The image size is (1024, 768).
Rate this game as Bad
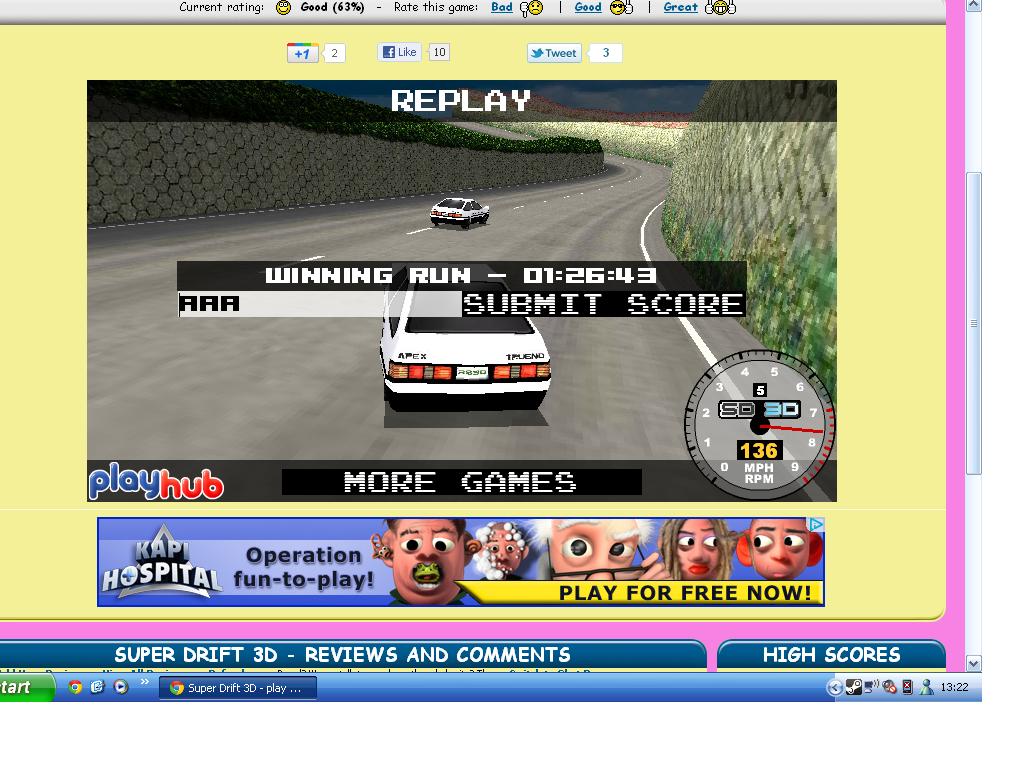click(502, 7)
